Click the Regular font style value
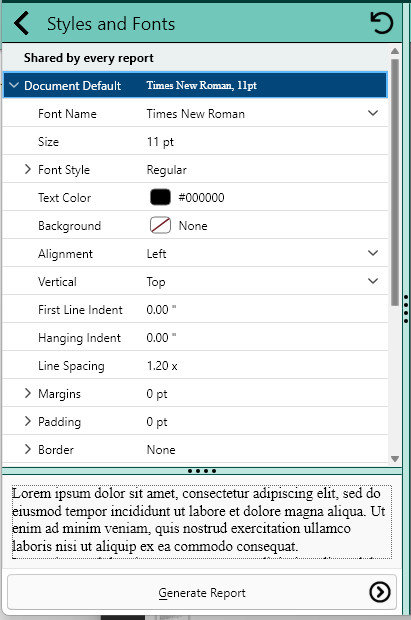 click(167, 170)
